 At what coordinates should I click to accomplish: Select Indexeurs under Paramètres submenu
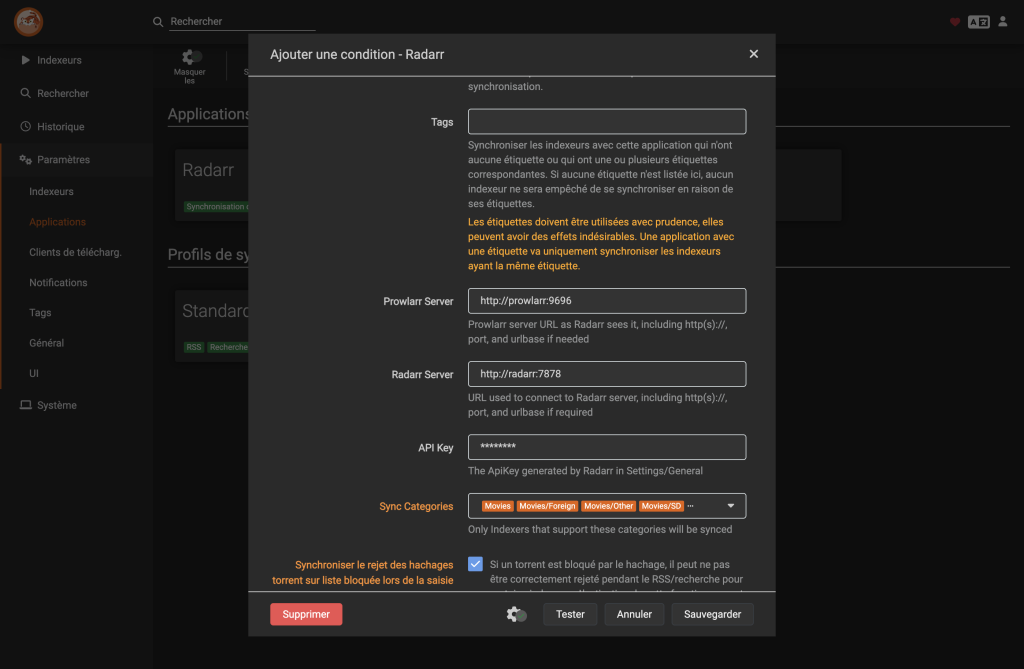coord(51,191)
